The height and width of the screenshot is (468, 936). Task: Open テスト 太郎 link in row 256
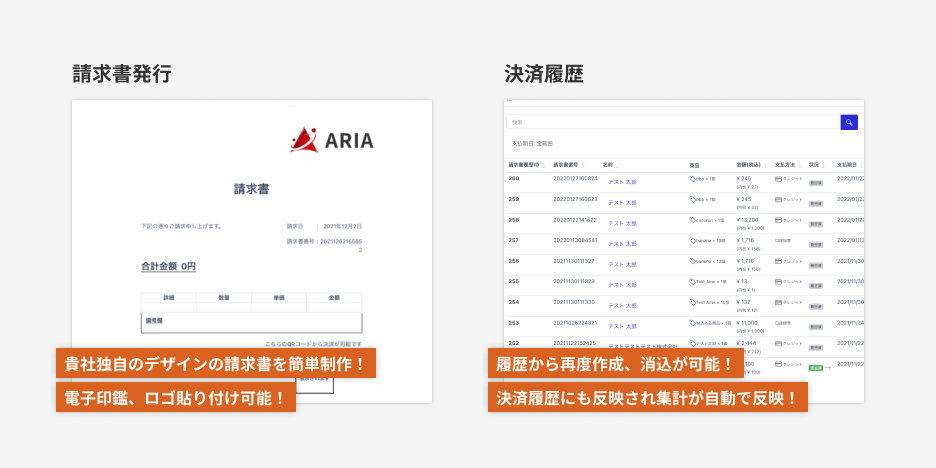pos(623,264)
